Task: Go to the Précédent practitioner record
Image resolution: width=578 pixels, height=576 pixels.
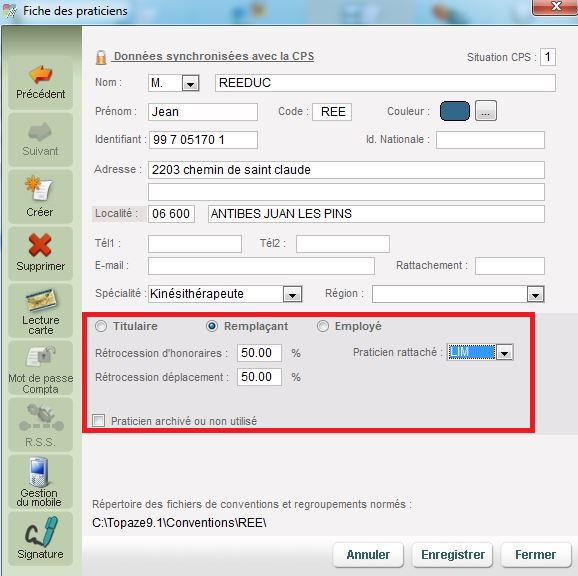Action: 41,82
